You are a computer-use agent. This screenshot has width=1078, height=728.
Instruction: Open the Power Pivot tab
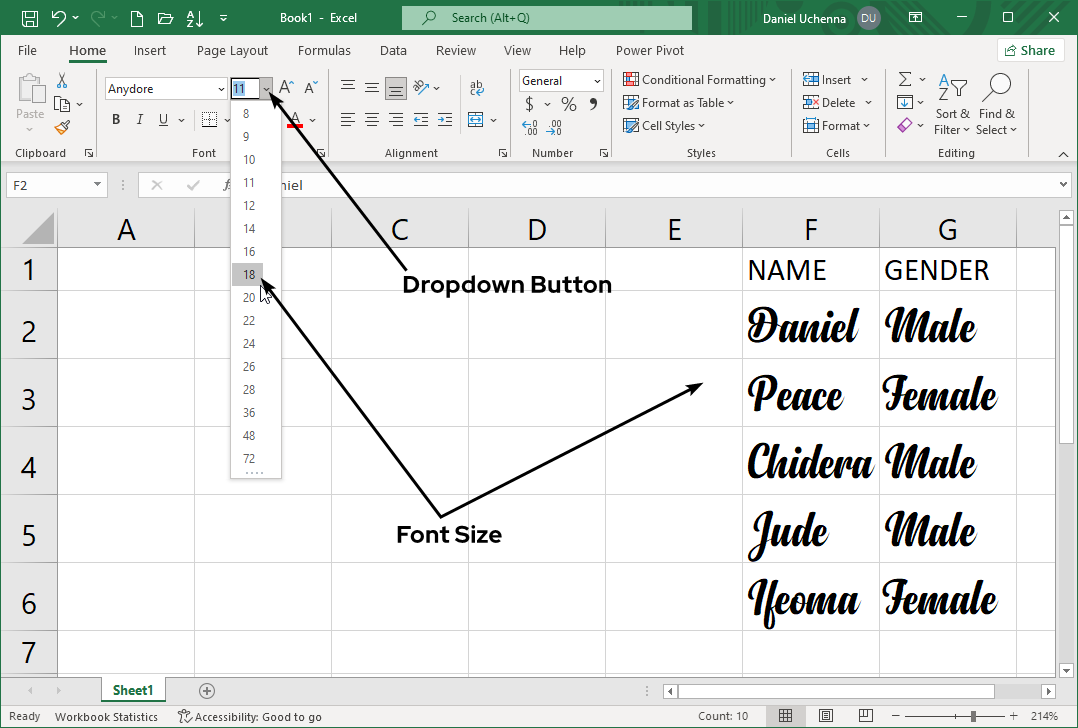pyautogui.click(x=649, y=50)
